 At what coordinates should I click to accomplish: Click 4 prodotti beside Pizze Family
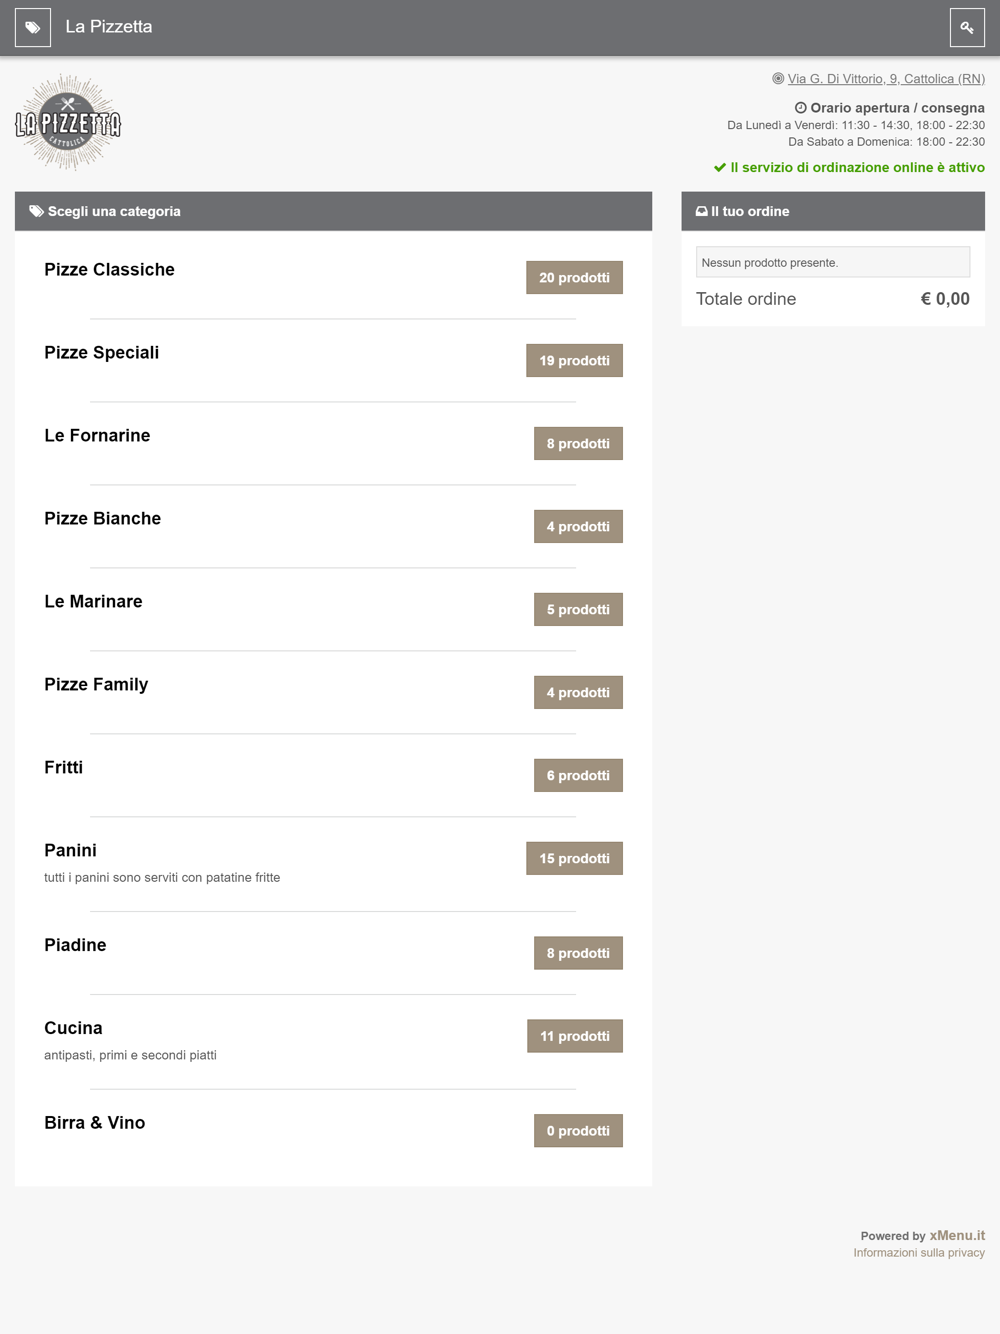pyautogui.click(x=578, y=693)
